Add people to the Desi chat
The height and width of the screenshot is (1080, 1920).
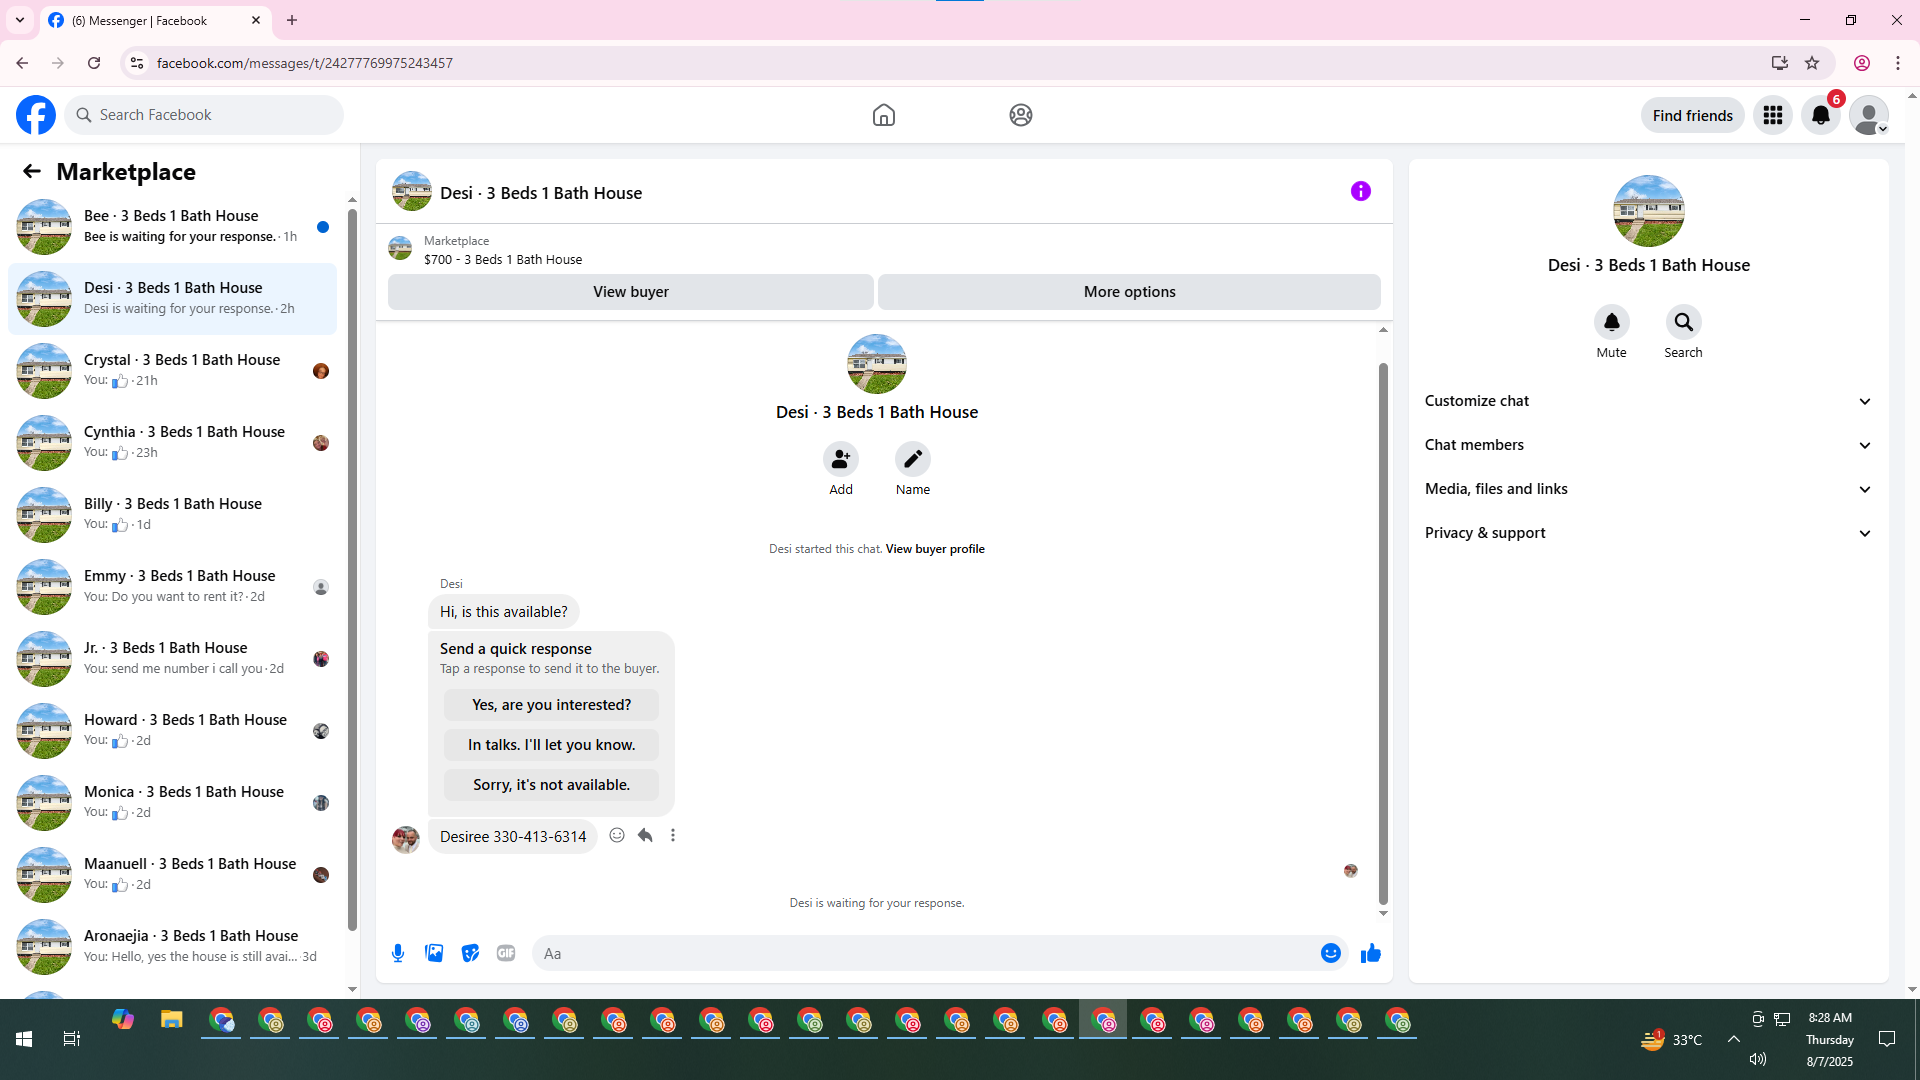click(841, 459)
